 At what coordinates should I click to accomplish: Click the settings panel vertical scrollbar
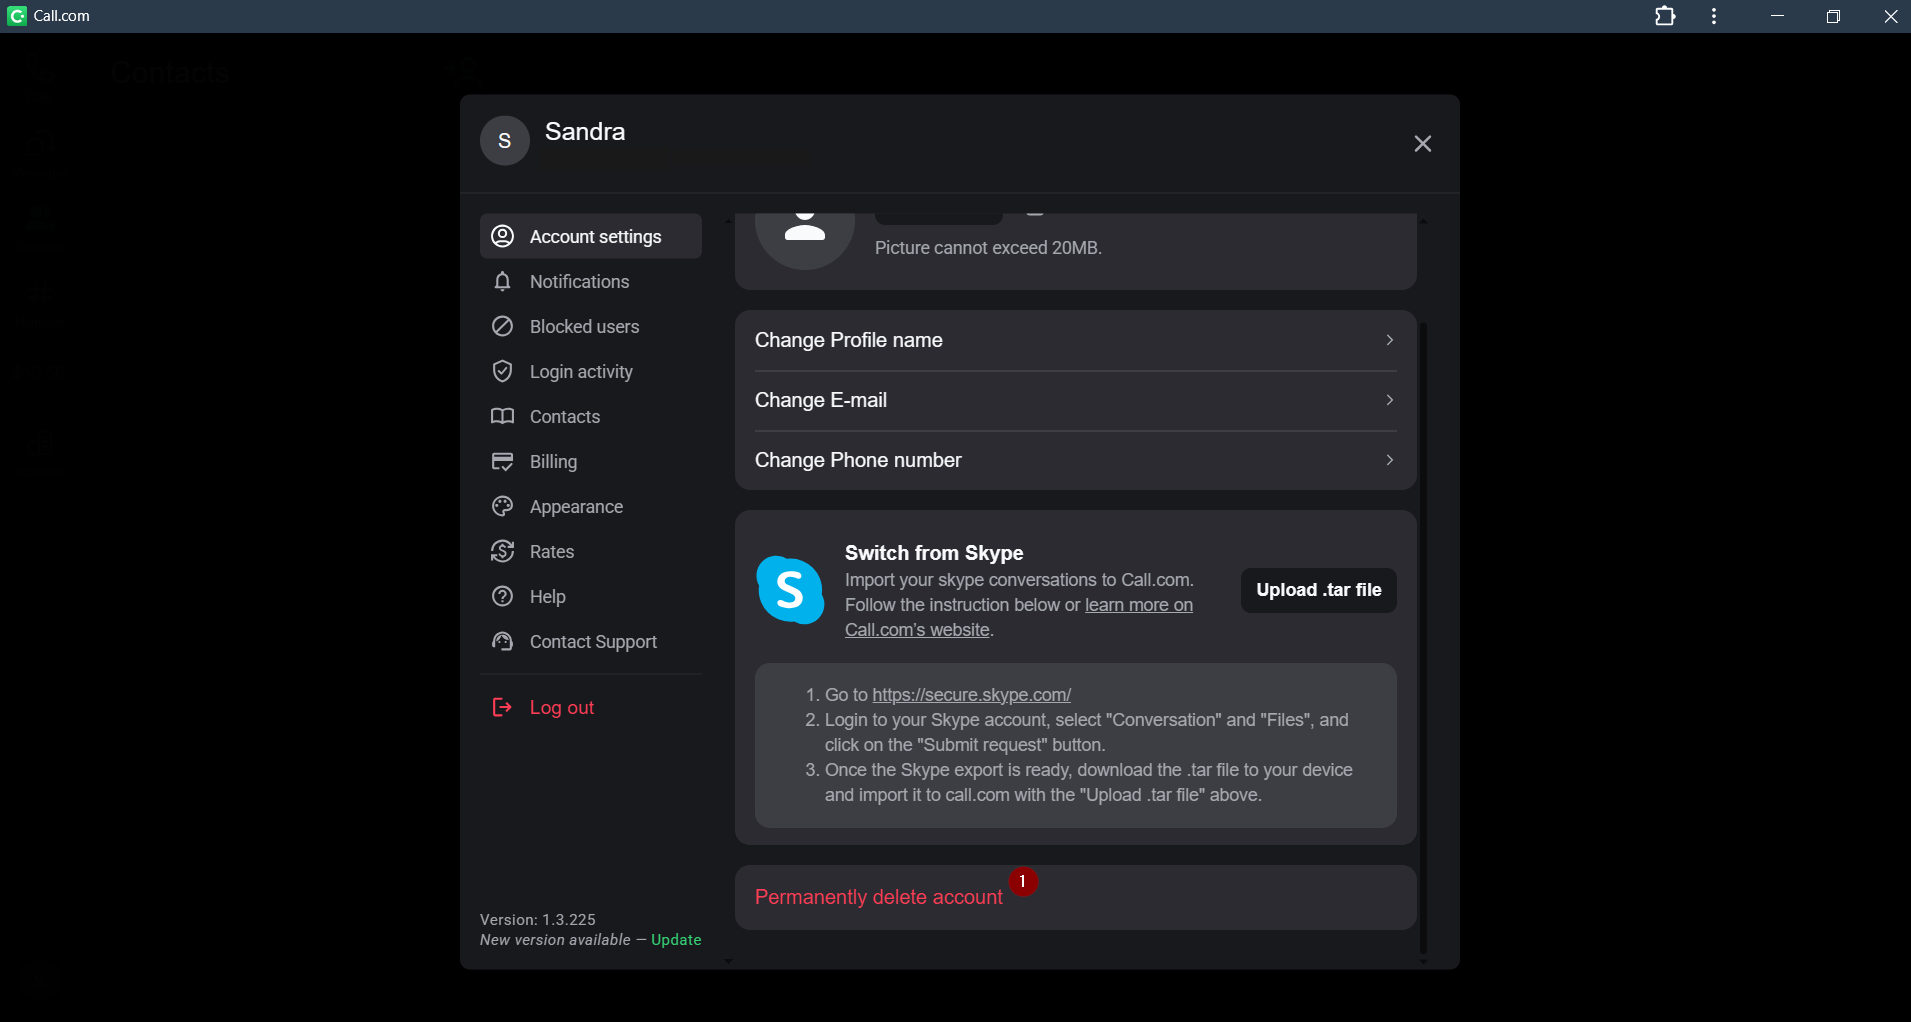click(1423, 636)
